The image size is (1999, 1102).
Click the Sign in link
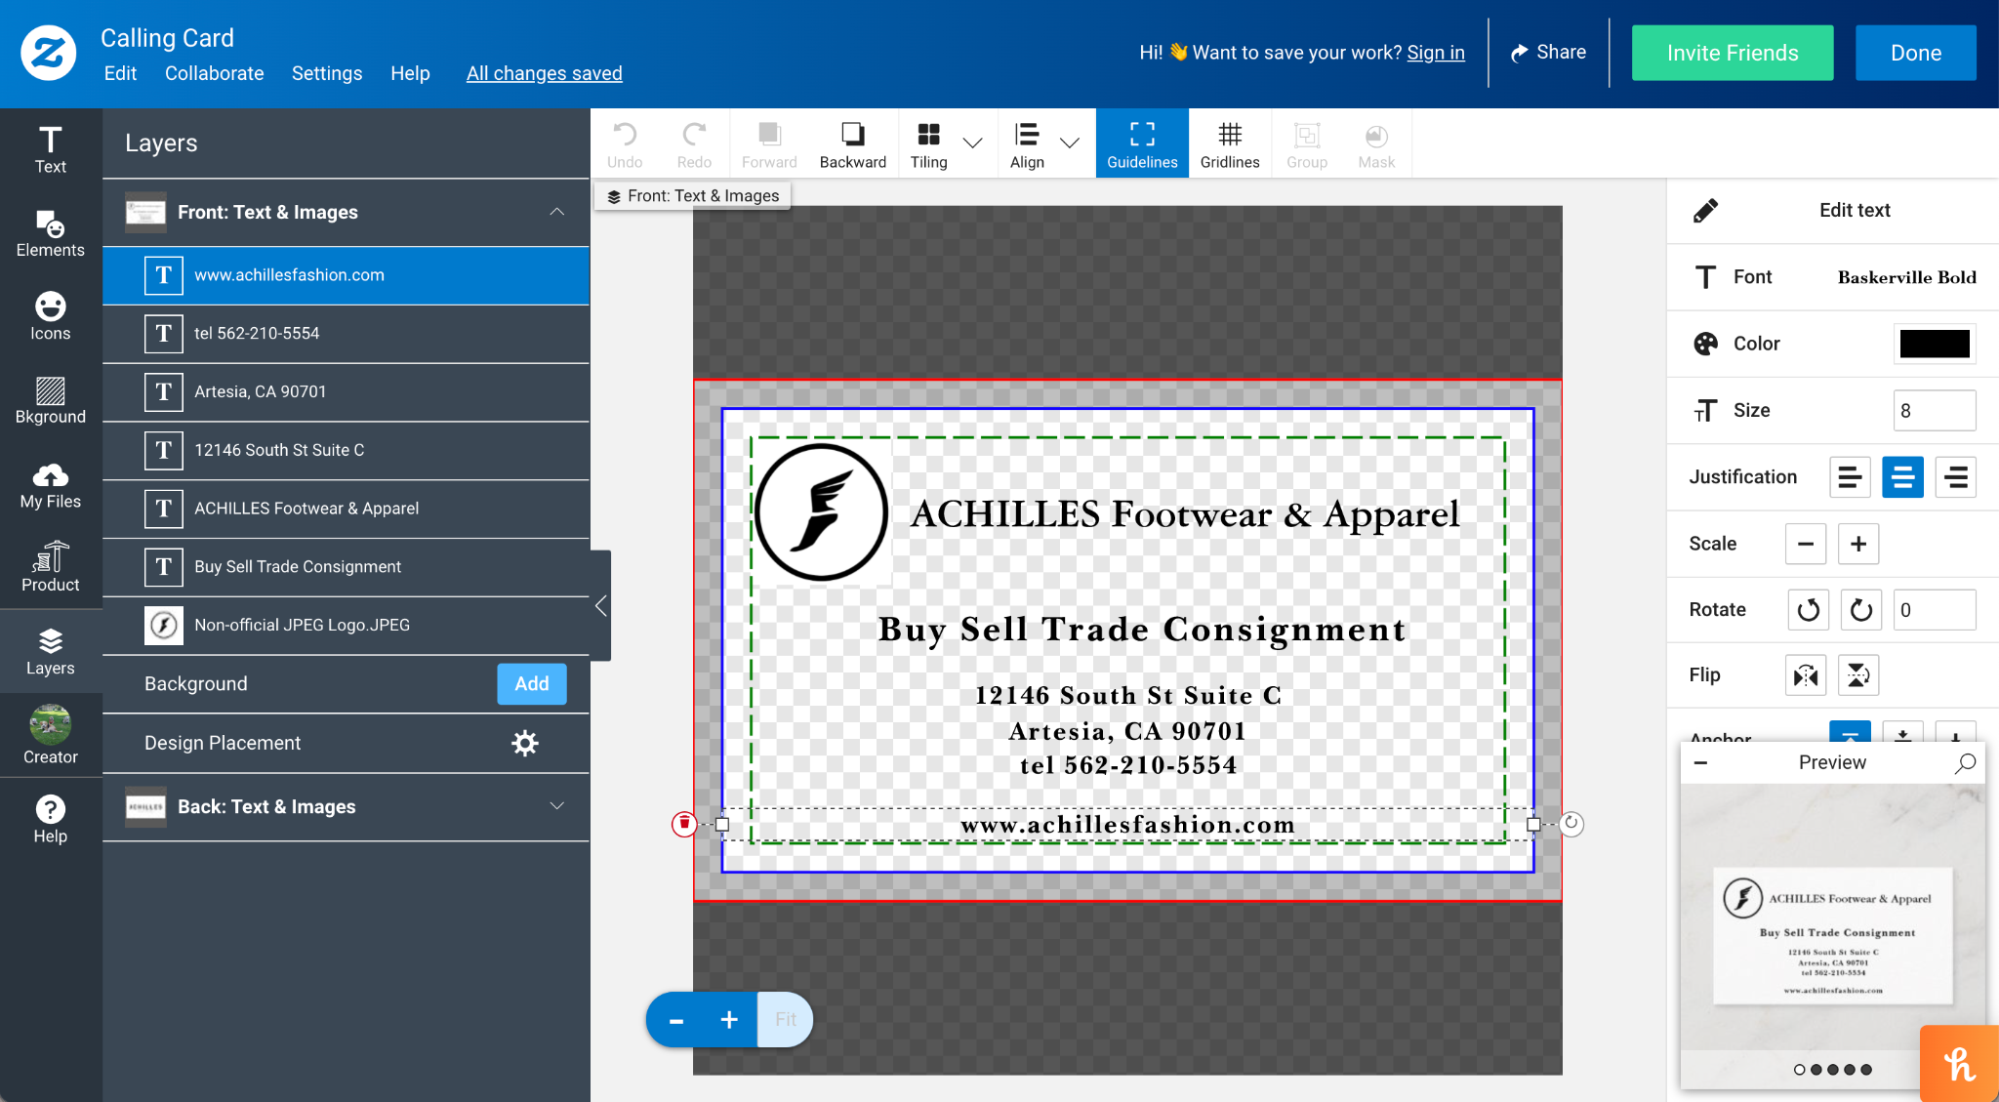[x=1434, y=52]
